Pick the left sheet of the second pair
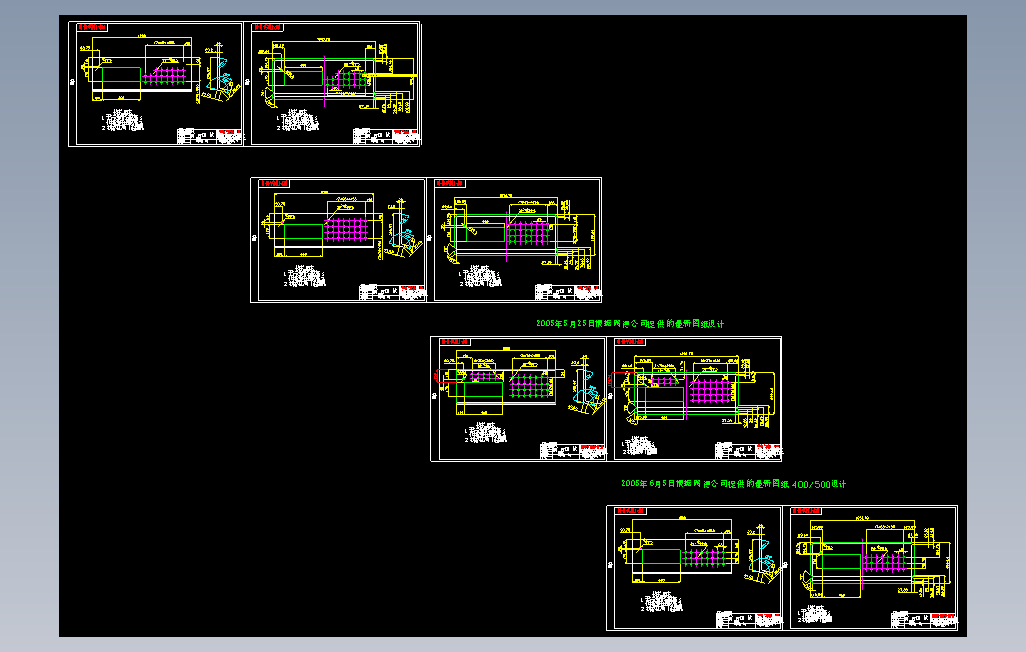 [x=338, y=240]
